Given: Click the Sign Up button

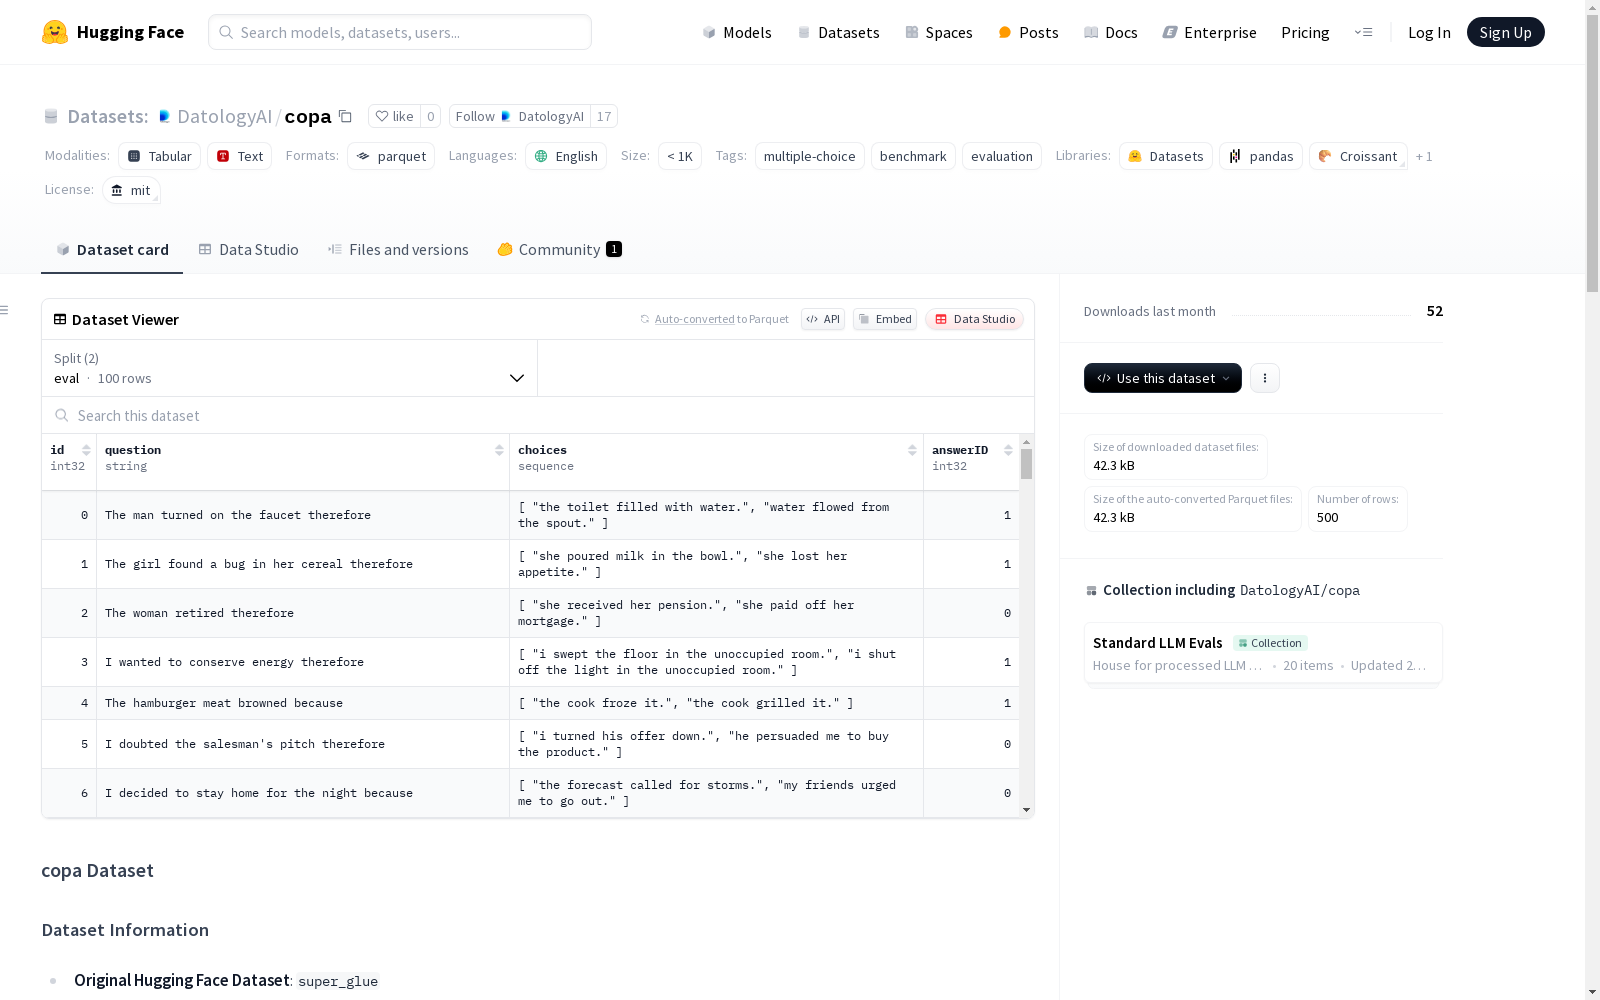Looking at the screenshot, I should pyautogui.click(x=1505, y=32).
